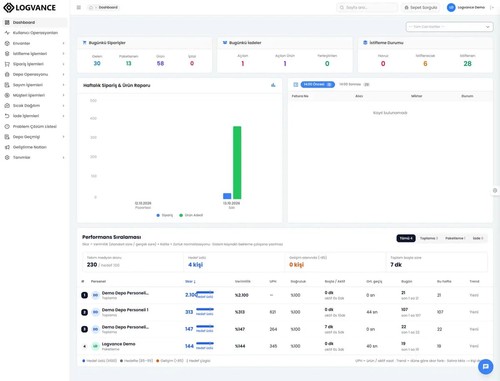Open Kullanıcı Operasyonları in sidebar
The height and width of the screenshot is (381, 500).
[35, 33]
